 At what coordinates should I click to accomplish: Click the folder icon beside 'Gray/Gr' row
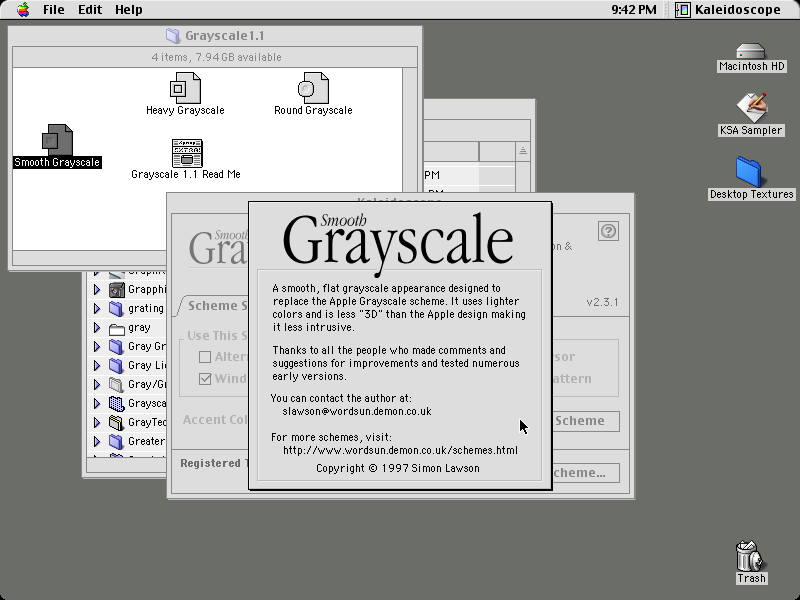(x=117, y=385)
